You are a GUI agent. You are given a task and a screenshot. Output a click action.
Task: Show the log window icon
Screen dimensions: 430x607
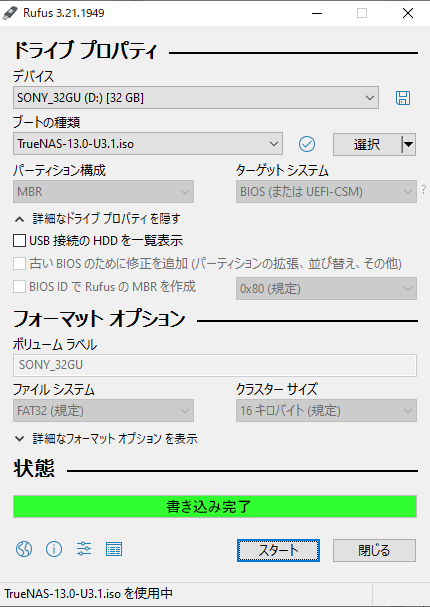point(114,549)
